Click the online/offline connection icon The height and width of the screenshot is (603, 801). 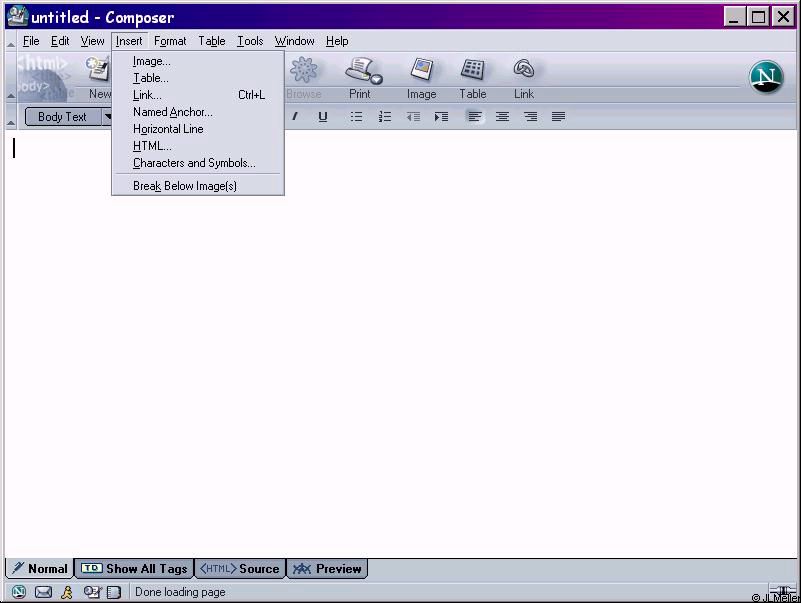coord(782,592)
